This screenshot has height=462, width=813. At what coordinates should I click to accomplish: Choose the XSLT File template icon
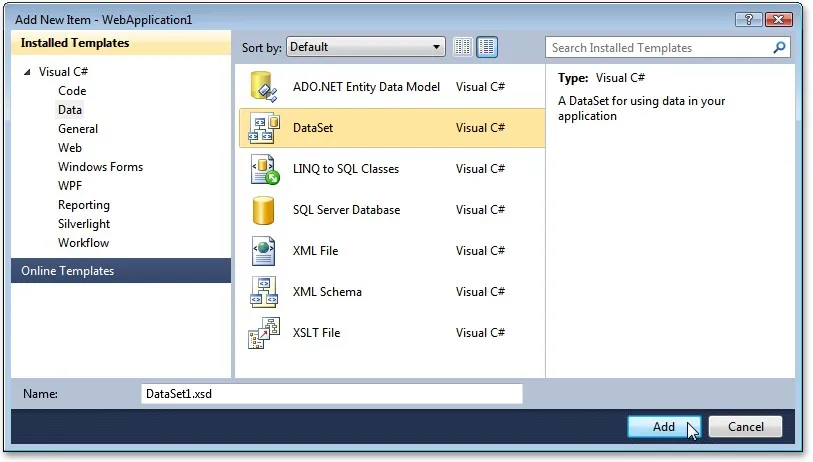pos(264,333)
